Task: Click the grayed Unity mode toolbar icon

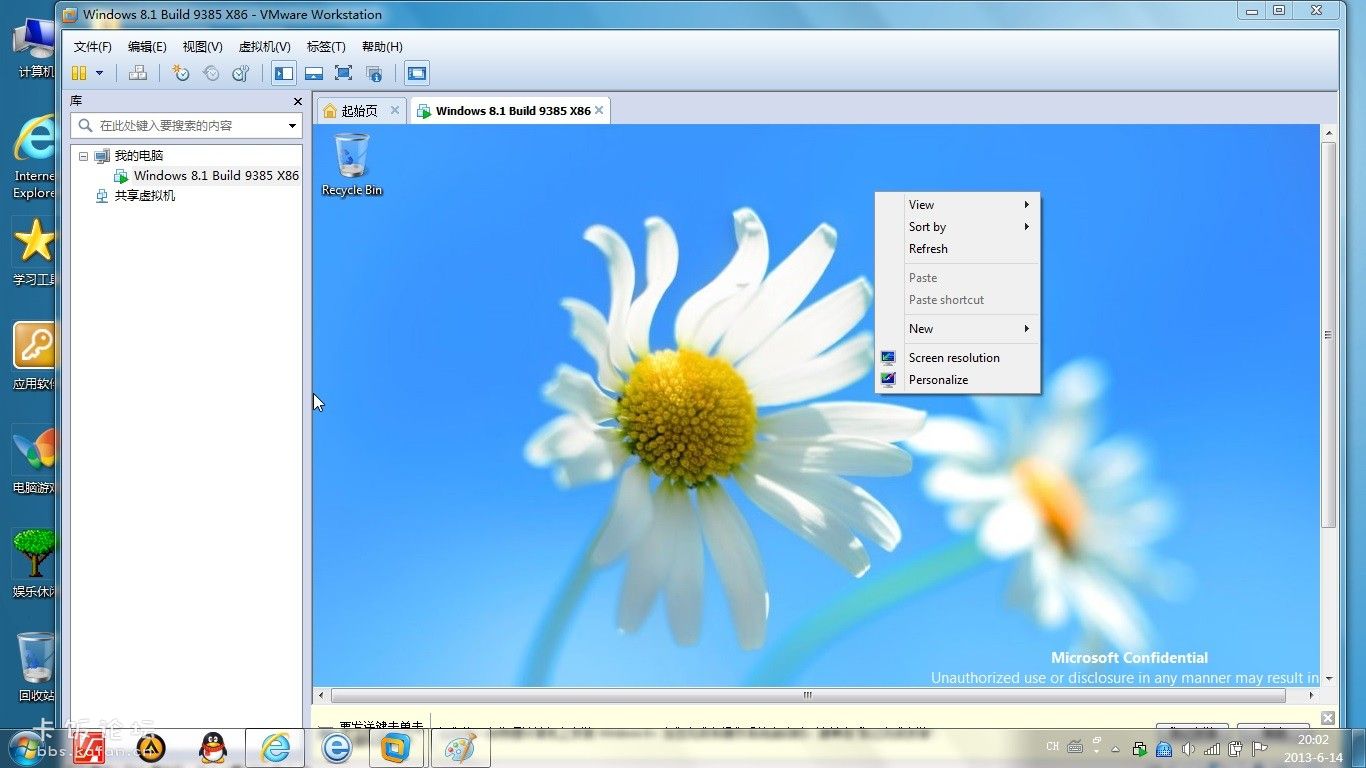Action: click(374, 73)
